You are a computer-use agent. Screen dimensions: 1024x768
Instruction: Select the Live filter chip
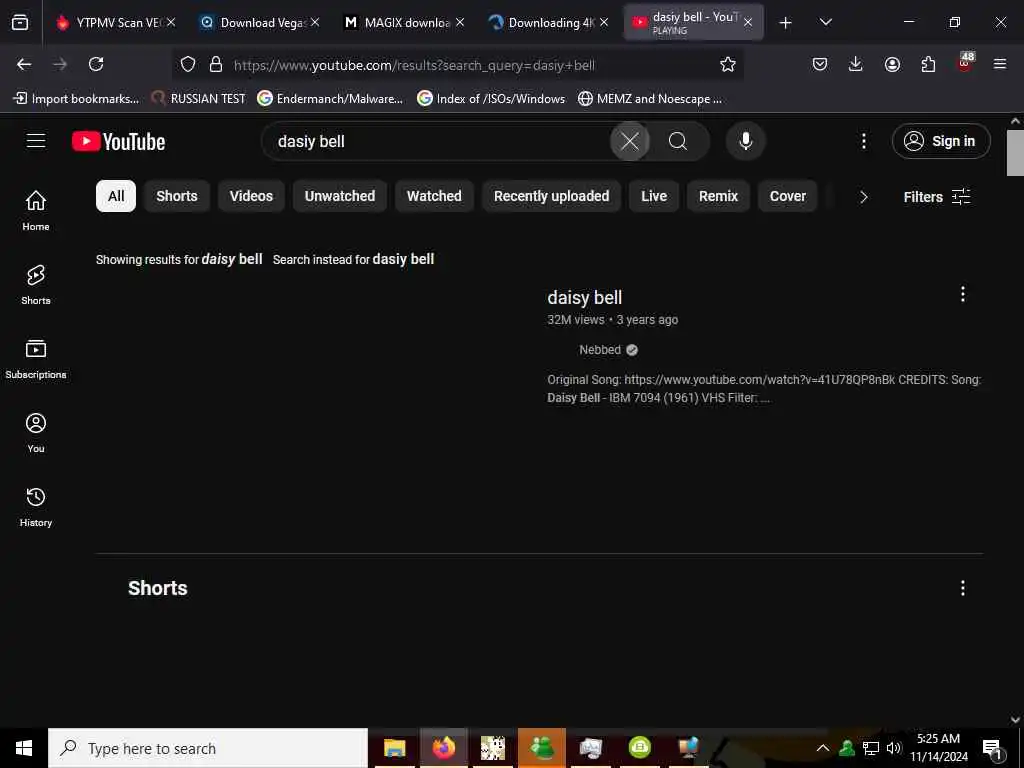(654, 196)
